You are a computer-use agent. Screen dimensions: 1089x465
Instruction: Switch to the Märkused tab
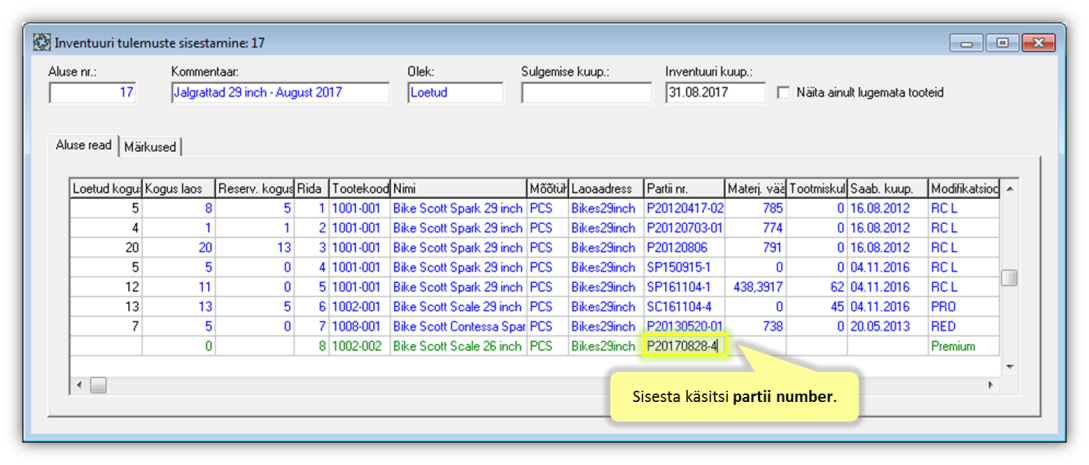(x=151, y=146)
